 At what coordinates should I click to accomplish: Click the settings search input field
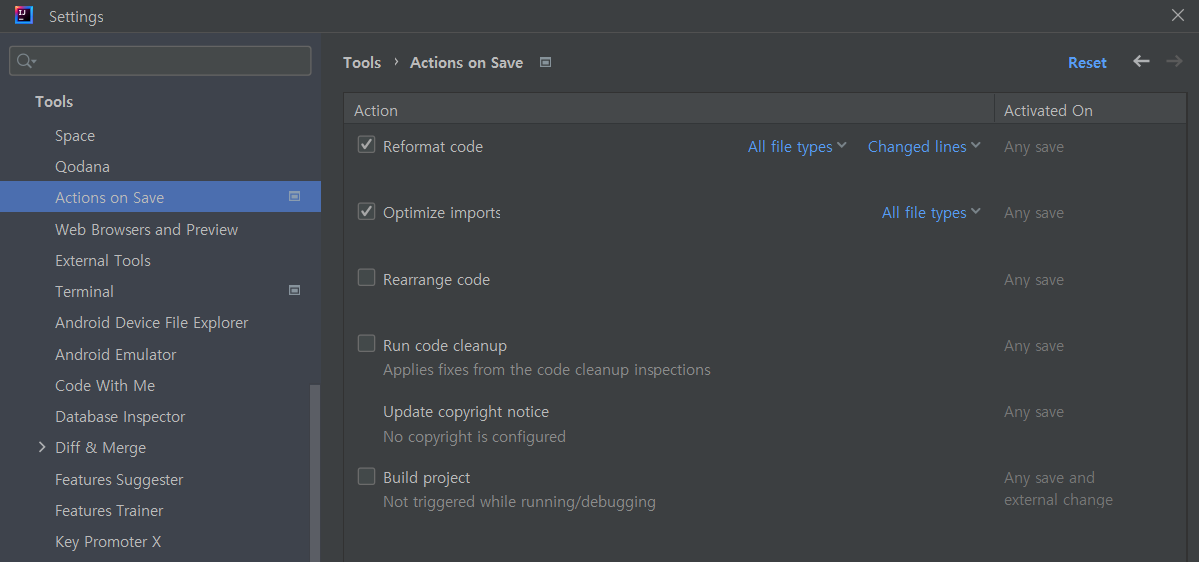(160, 61)
